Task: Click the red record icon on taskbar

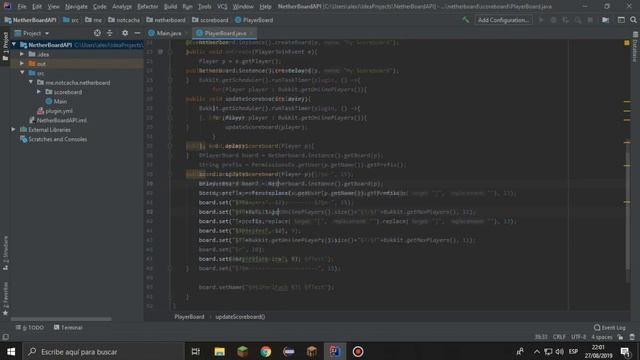Action: [x=358, y=351]
